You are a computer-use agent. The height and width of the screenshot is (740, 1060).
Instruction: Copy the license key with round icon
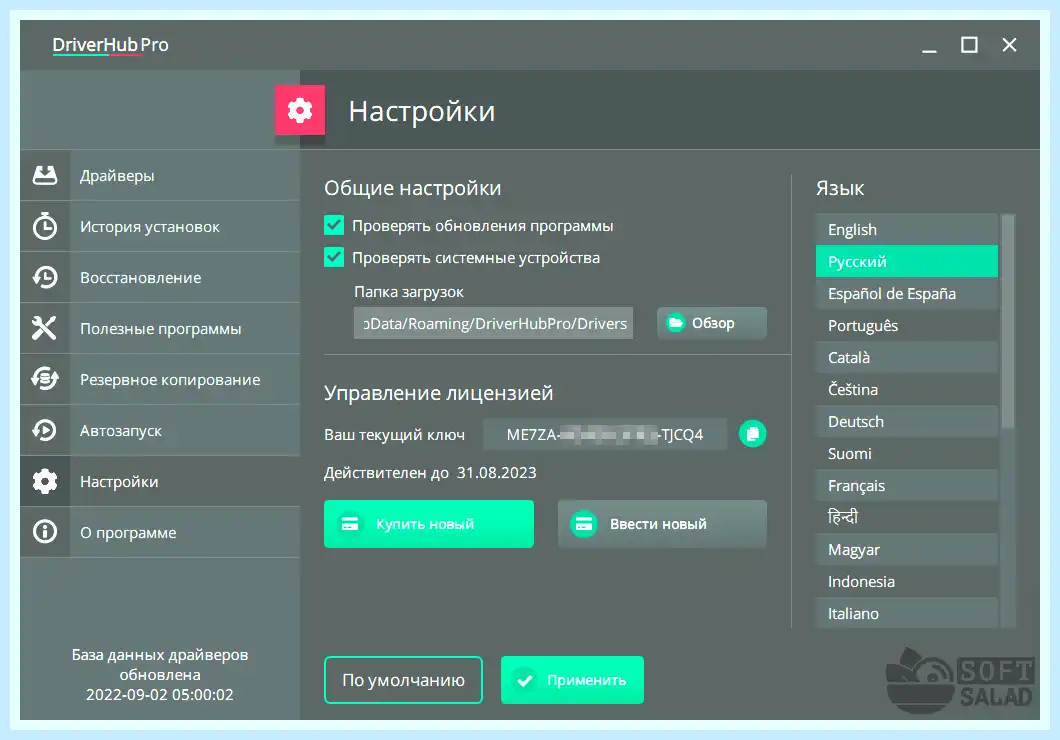(x=752, y=434)
